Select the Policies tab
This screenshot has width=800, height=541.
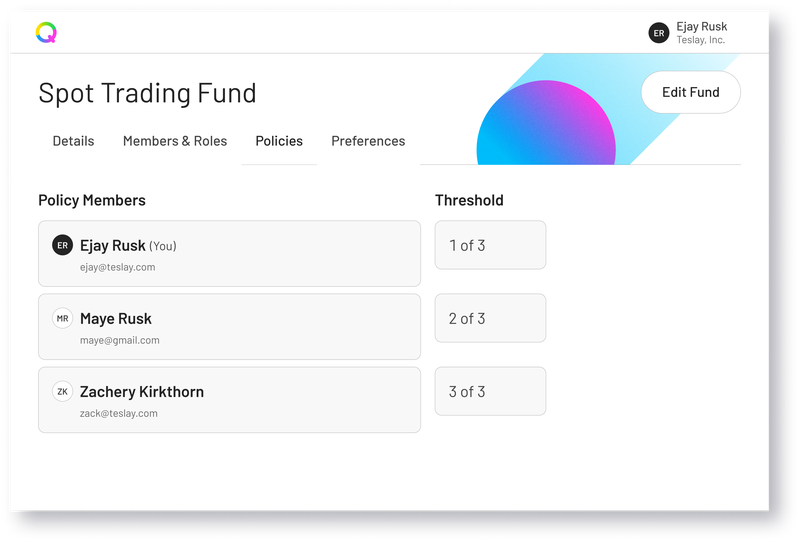[x=279, y=141]
